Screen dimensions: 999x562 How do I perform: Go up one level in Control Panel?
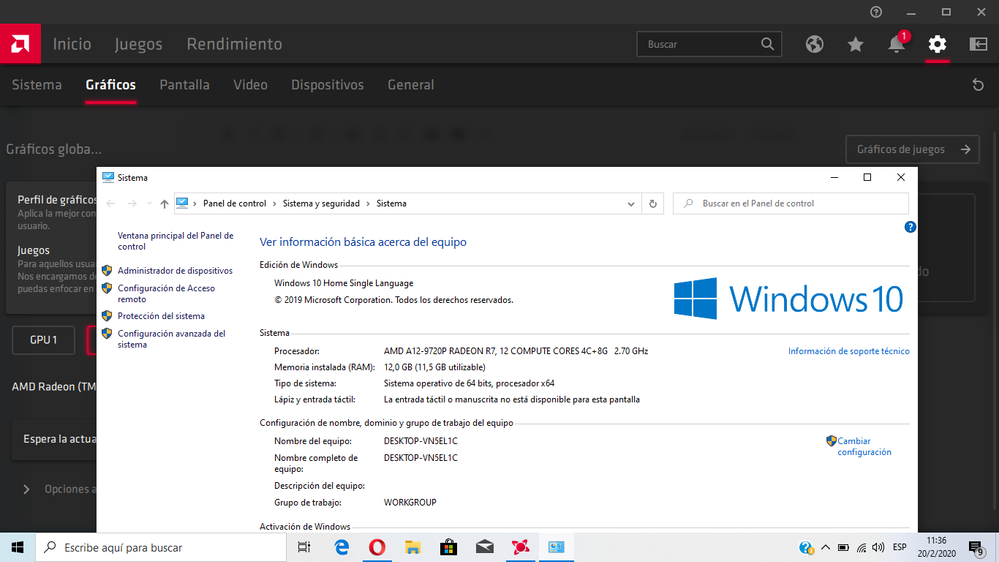pyautogui.click(x=164, y=204)
